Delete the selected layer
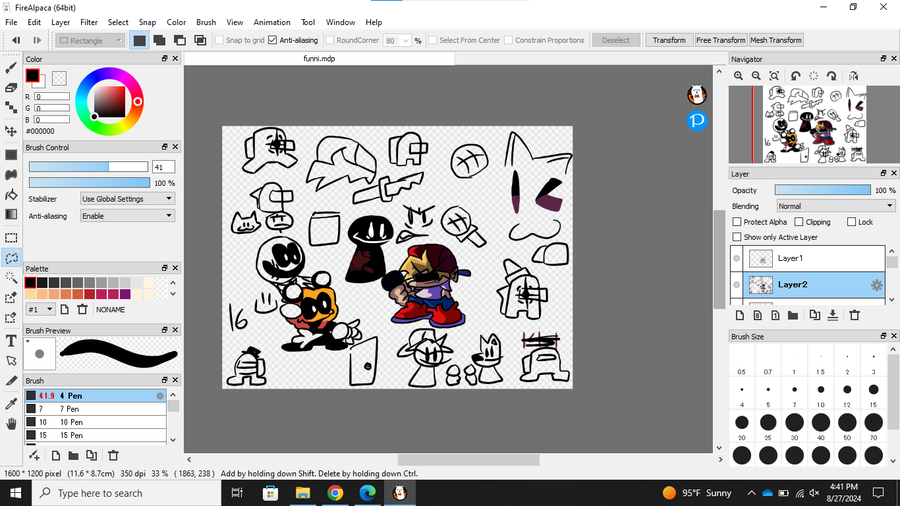Image resolution: width=900 pixels, height=506 pixels. 855,315
